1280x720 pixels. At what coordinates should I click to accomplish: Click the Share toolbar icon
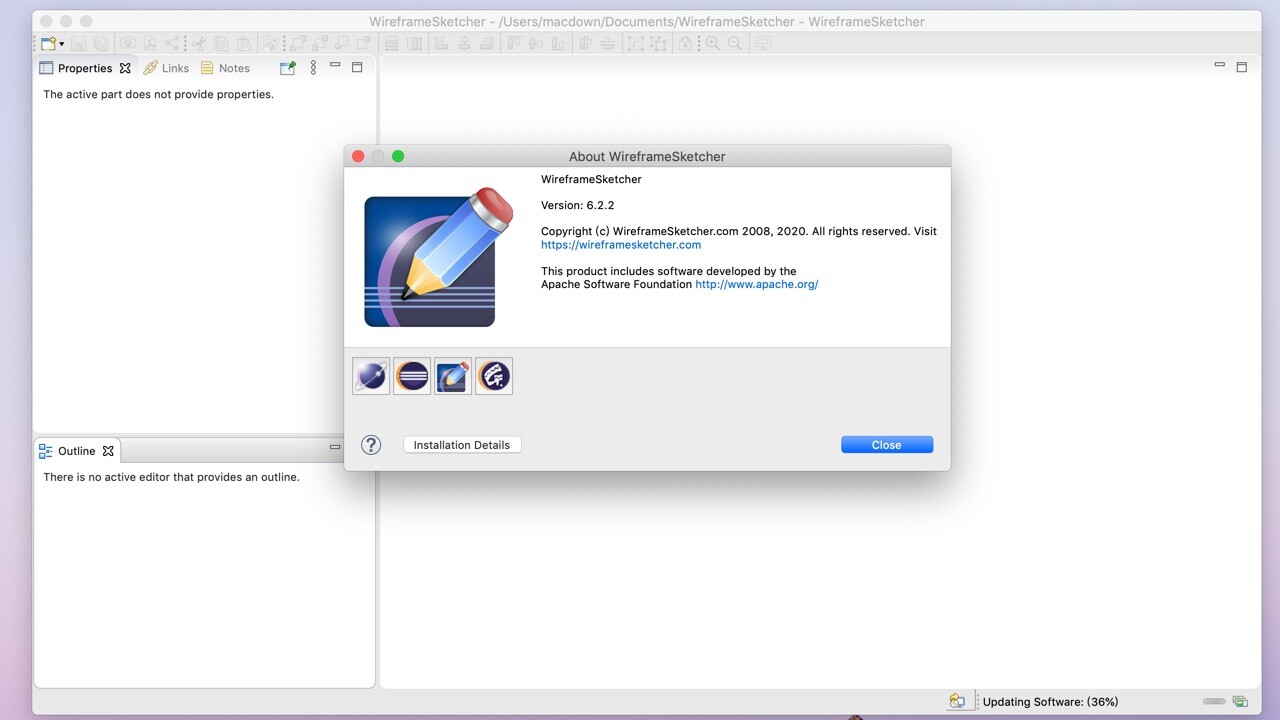pos(172,43)
